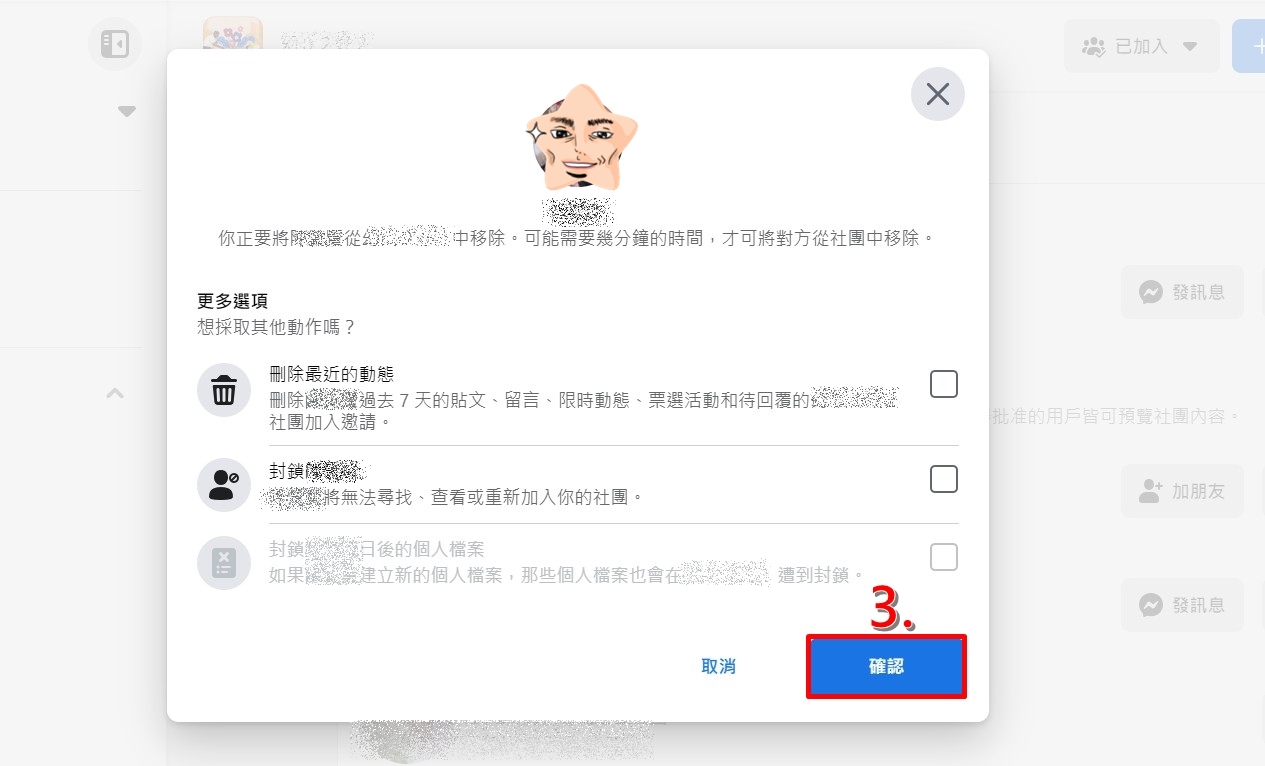The image size is (1265, 766).
Task: Enable the 刪除最近的動態 checkbox
Action: point(944,384)
